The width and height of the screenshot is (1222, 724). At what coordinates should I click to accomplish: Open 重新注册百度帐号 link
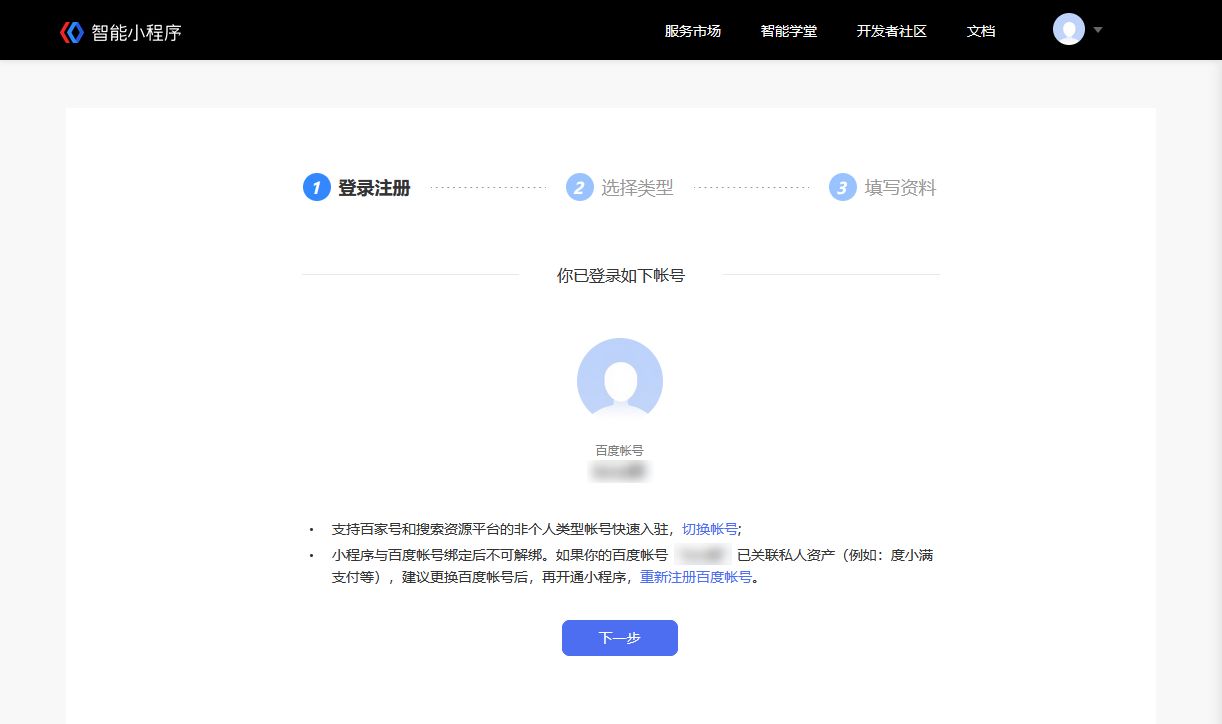pos(696,577)
